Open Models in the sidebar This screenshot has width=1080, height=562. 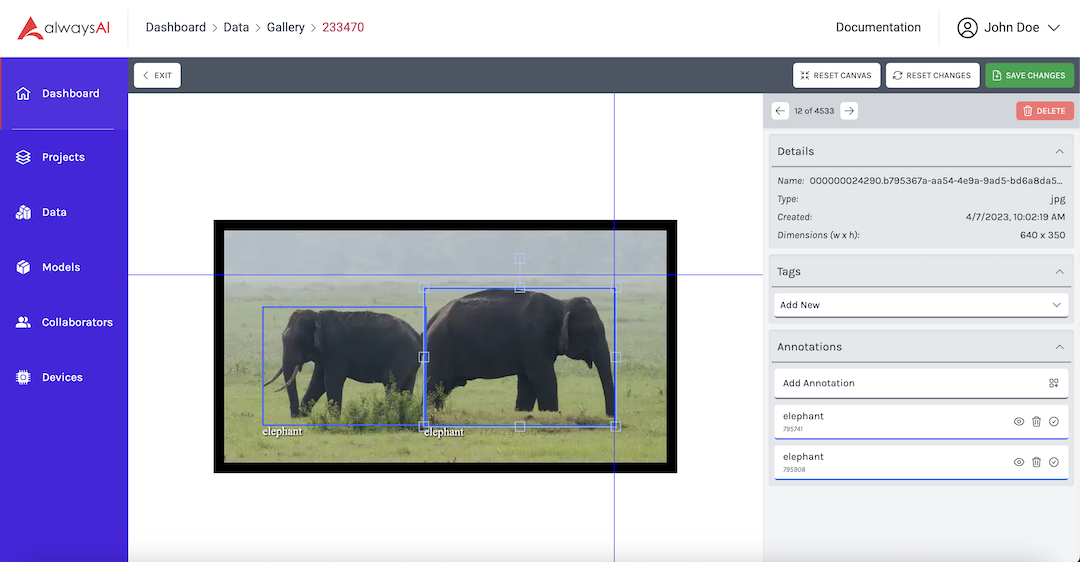pos(63,267)
